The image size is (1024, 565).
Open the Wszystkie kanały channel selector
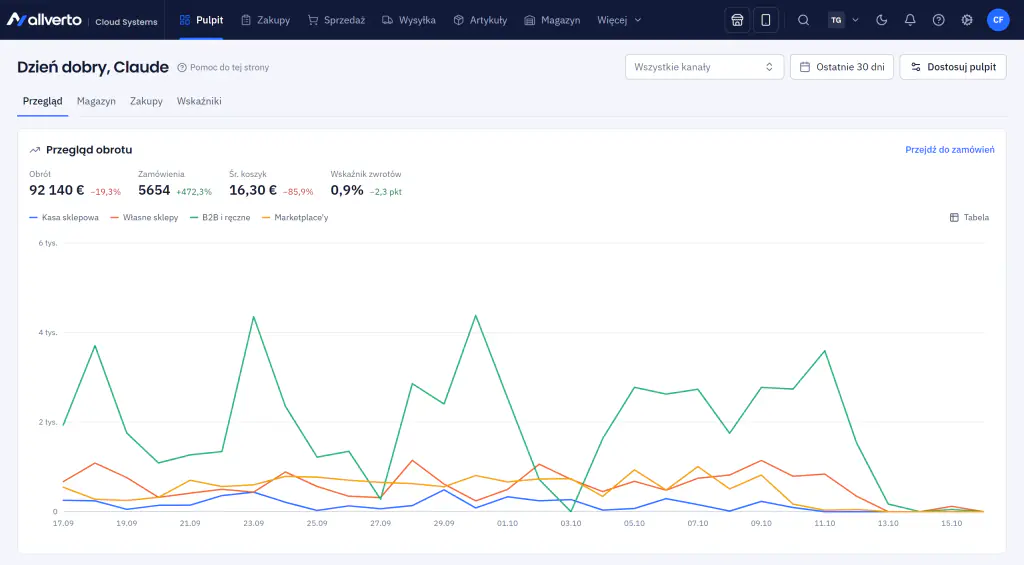(x=704, y=67)
